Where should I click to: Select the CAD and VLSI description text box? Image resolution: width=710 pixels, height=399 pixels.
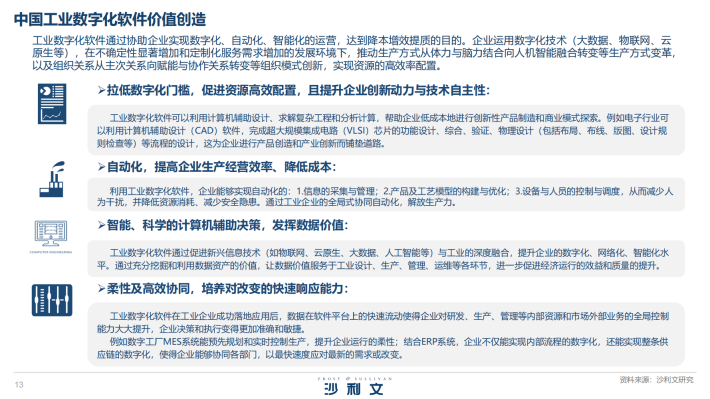click(x=386, y=130)
